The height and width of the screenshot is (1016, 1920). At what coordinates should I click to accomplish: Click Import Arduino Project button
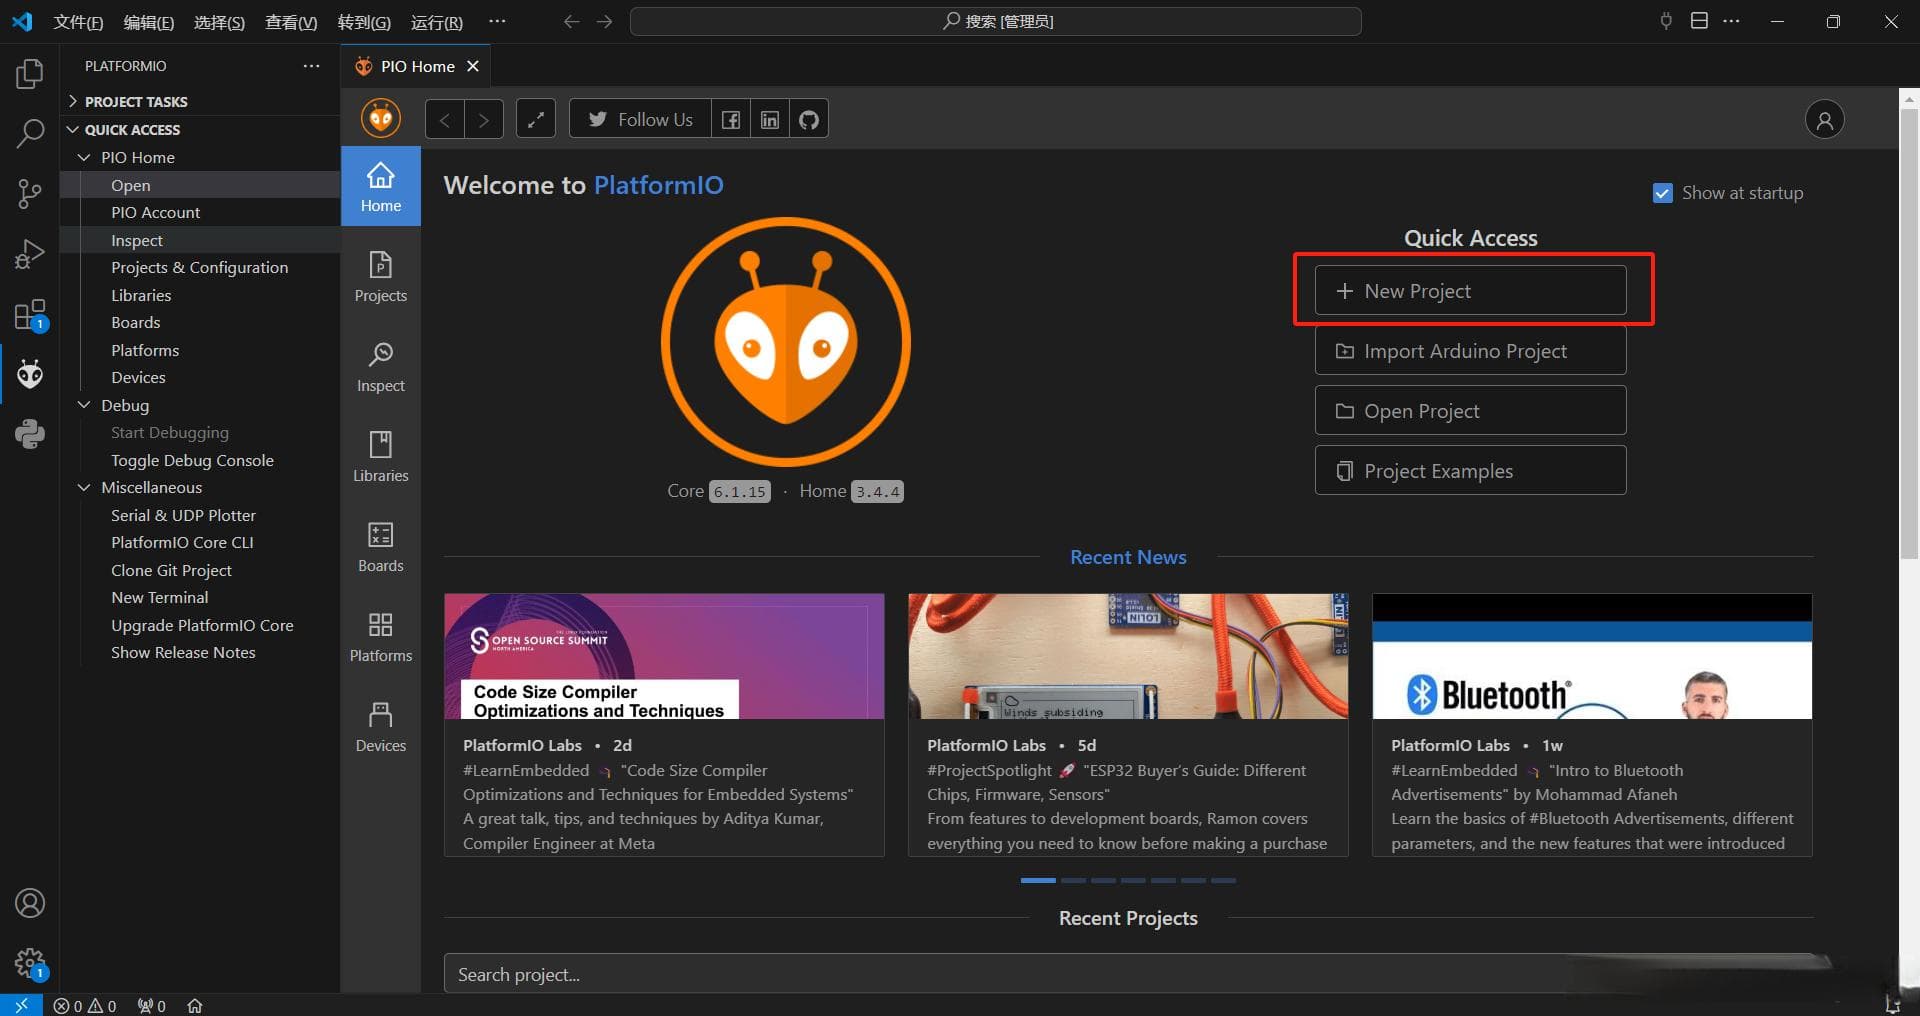1470,350
